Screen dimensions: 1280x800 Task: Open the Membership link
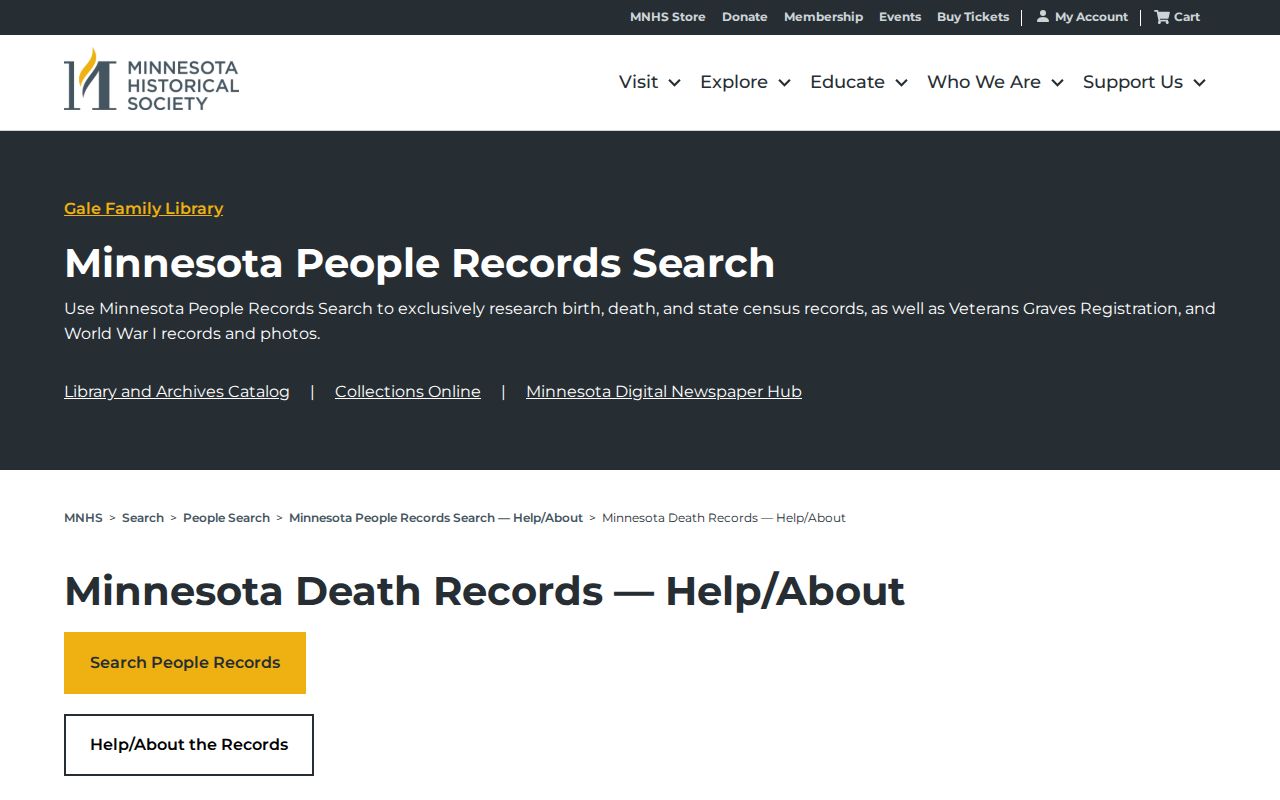tap(823, 17)
